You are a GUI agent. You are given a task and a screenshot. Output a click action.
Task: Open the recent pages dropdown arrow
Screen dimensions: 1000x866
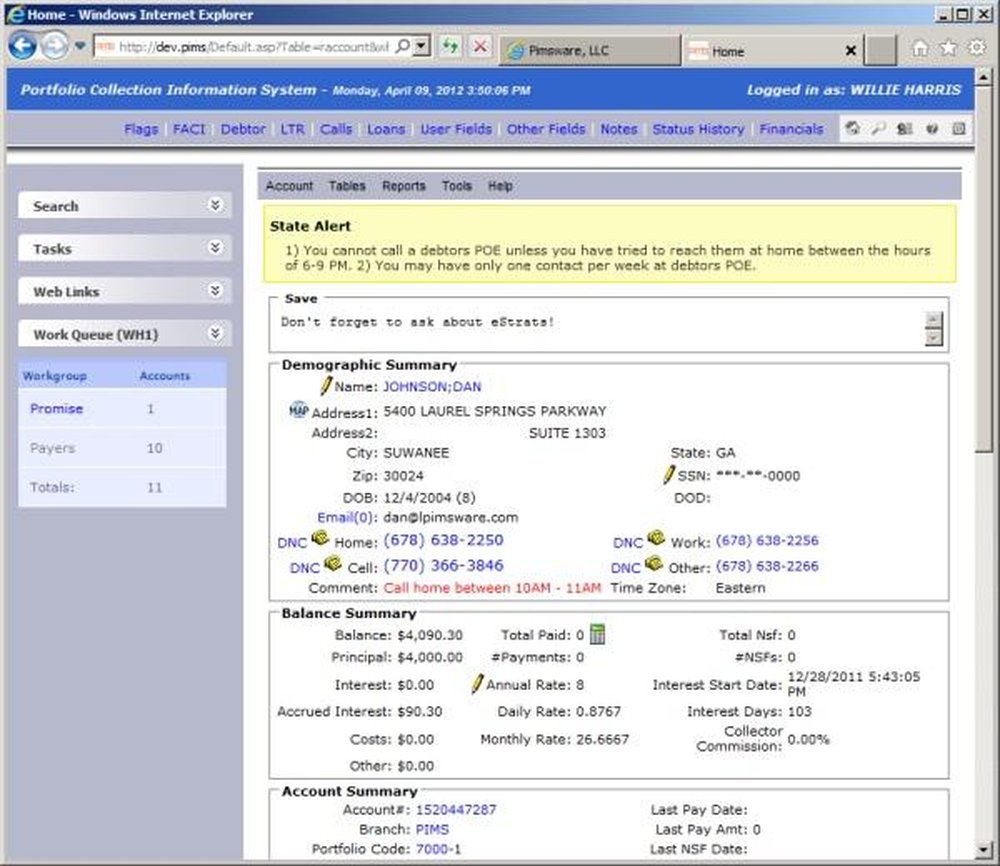pyautogui.click(x=80, y=46)
